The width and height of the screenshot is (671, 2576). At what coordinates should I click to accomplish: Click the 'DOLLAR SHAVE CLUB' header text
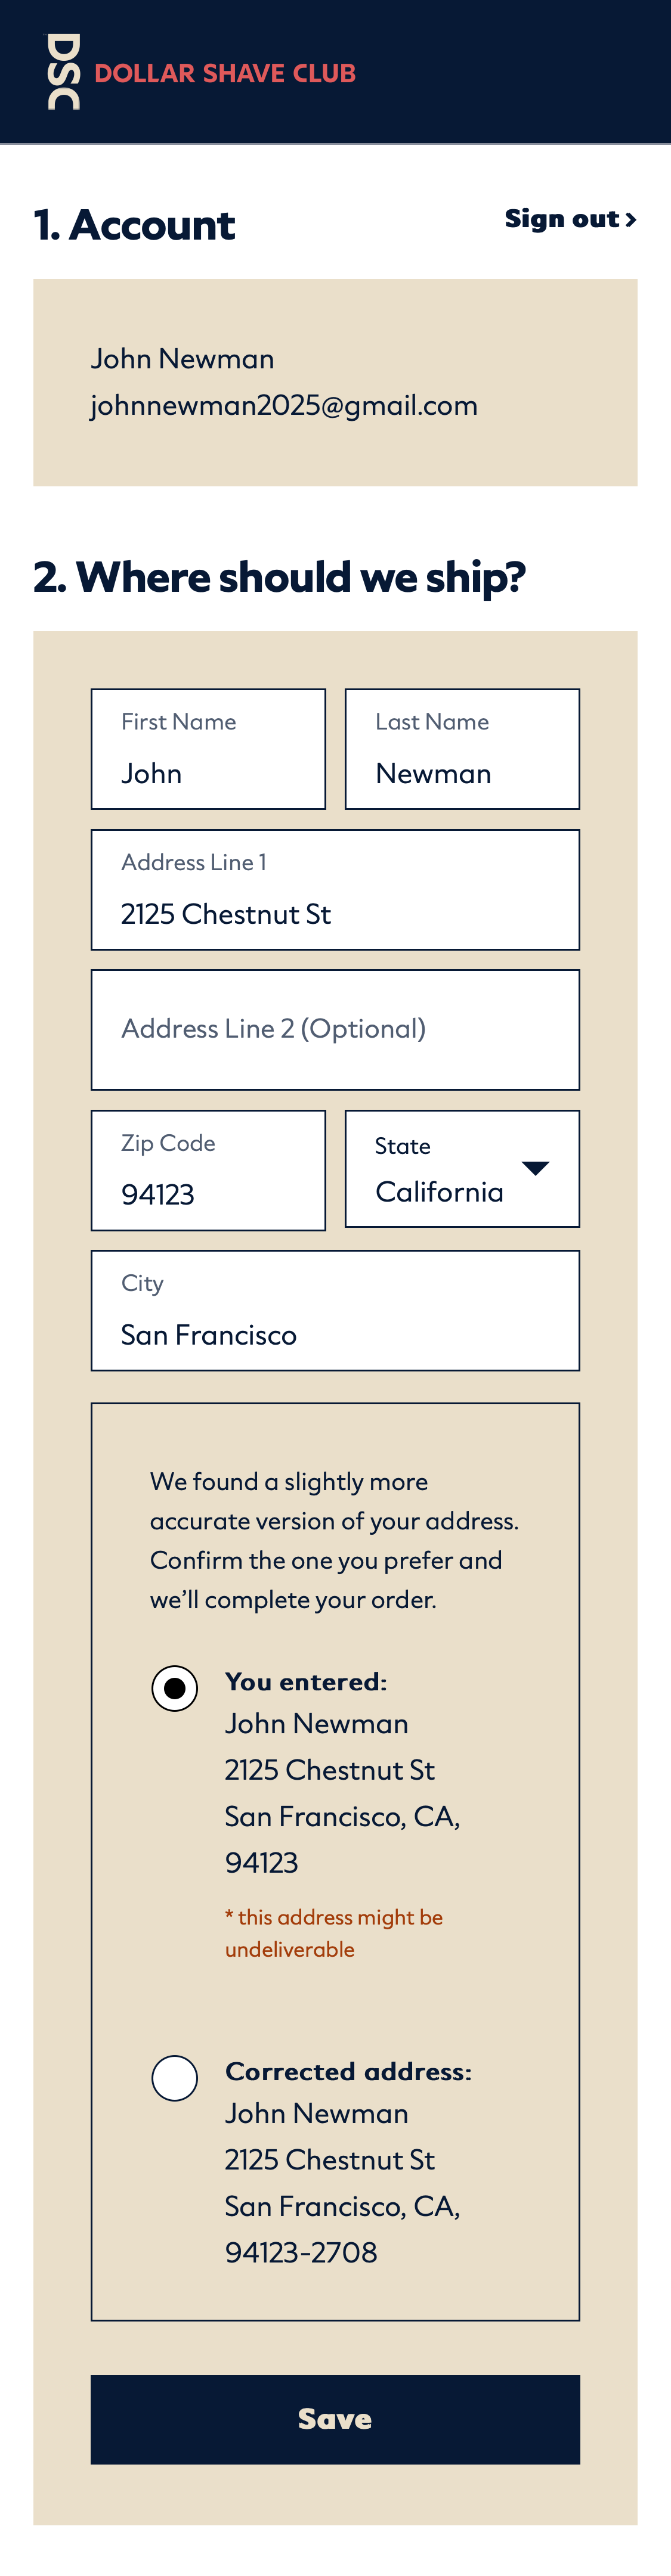coord(226,72)
